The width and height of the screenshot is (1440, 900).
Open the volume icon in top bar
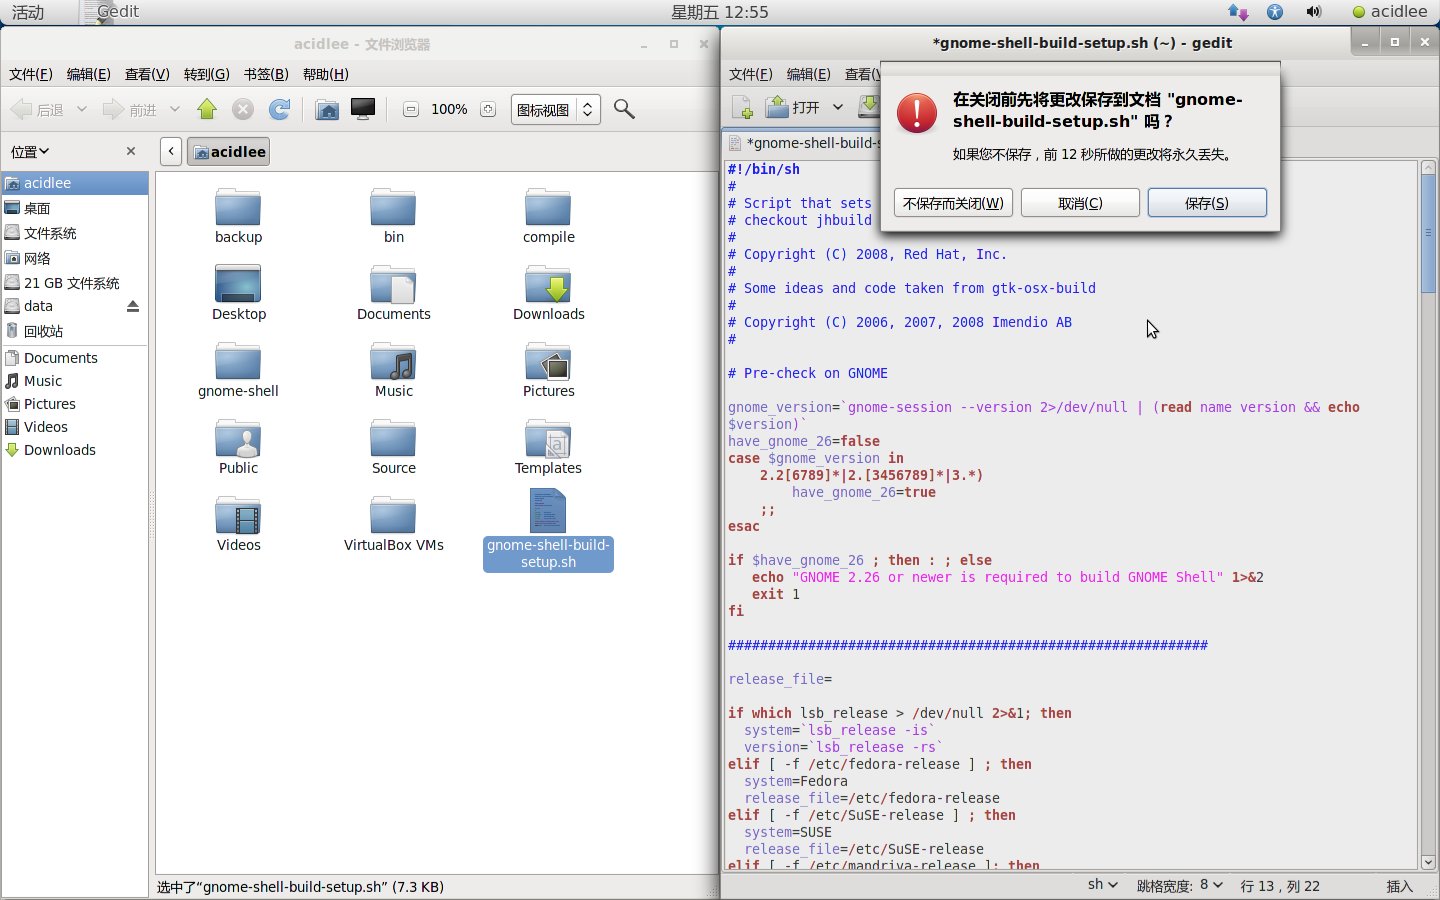[1314, 12]
